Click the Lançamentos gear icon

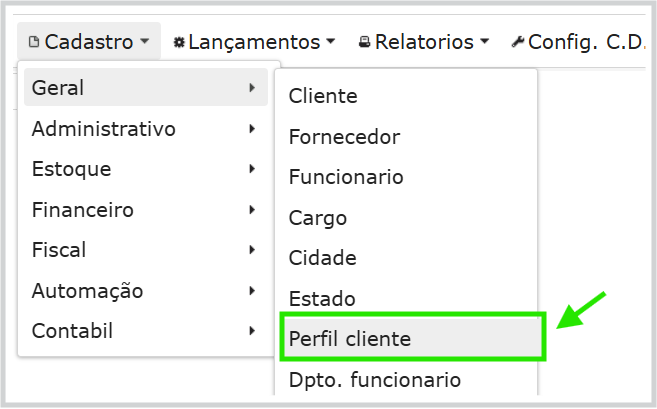coord(179,42)
